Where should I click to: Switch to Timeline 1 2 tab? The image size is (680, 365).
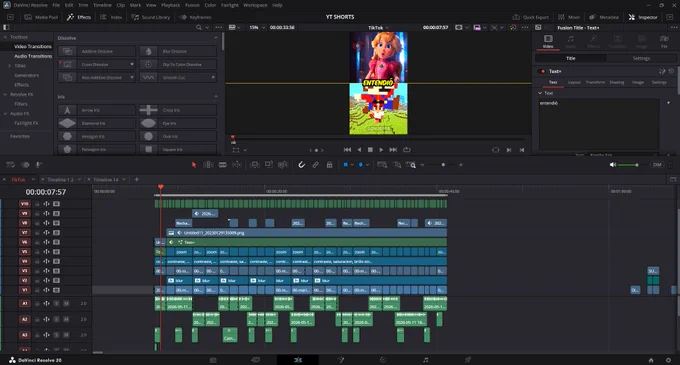[x=61, y=179]
